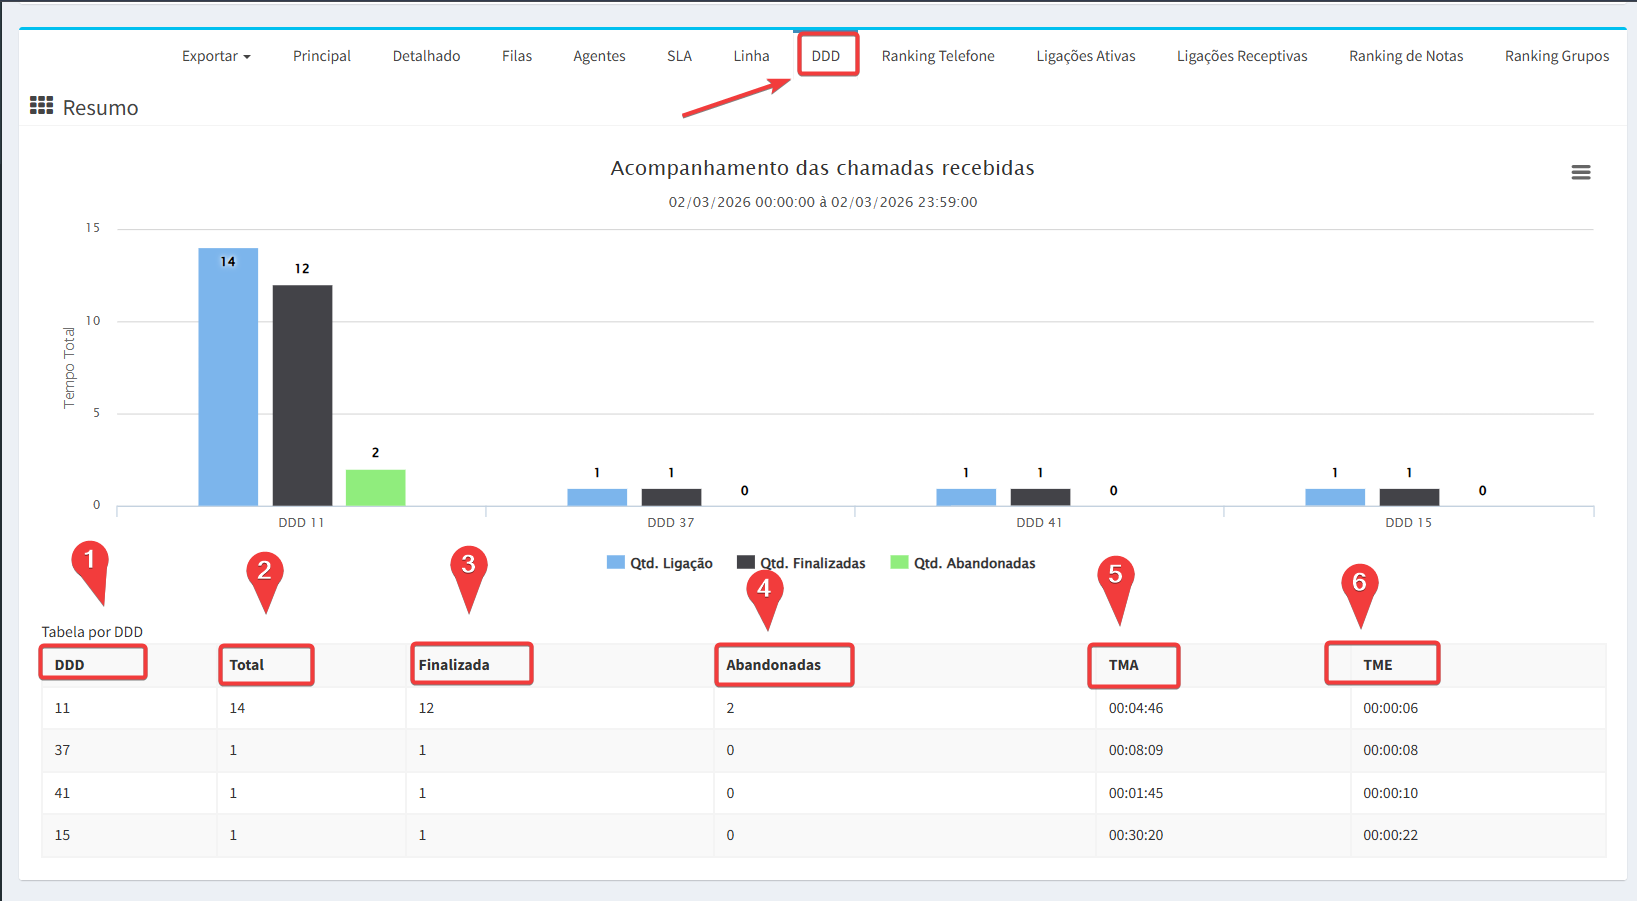Open the SLA report tab

click(679, 56)
